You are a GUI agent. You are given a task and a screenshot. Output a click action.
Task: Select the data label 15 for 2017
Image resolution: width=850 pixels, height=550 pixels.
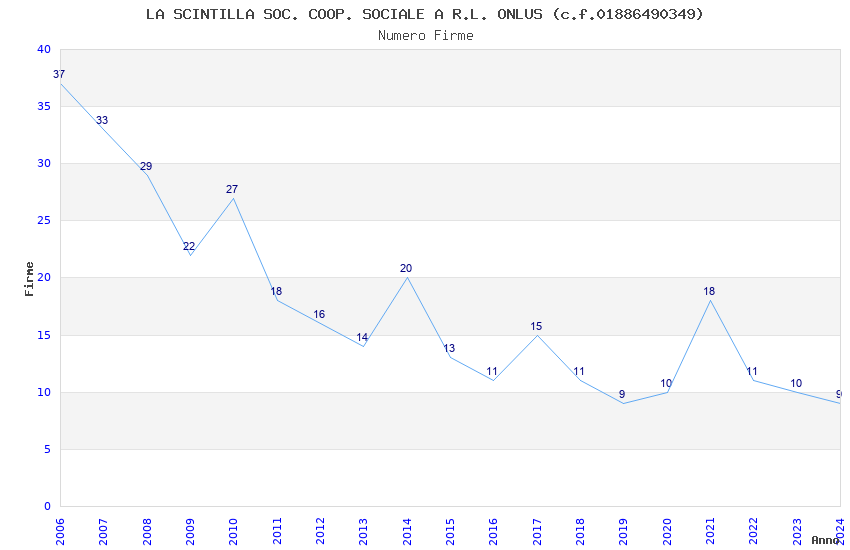coord(536,327)
